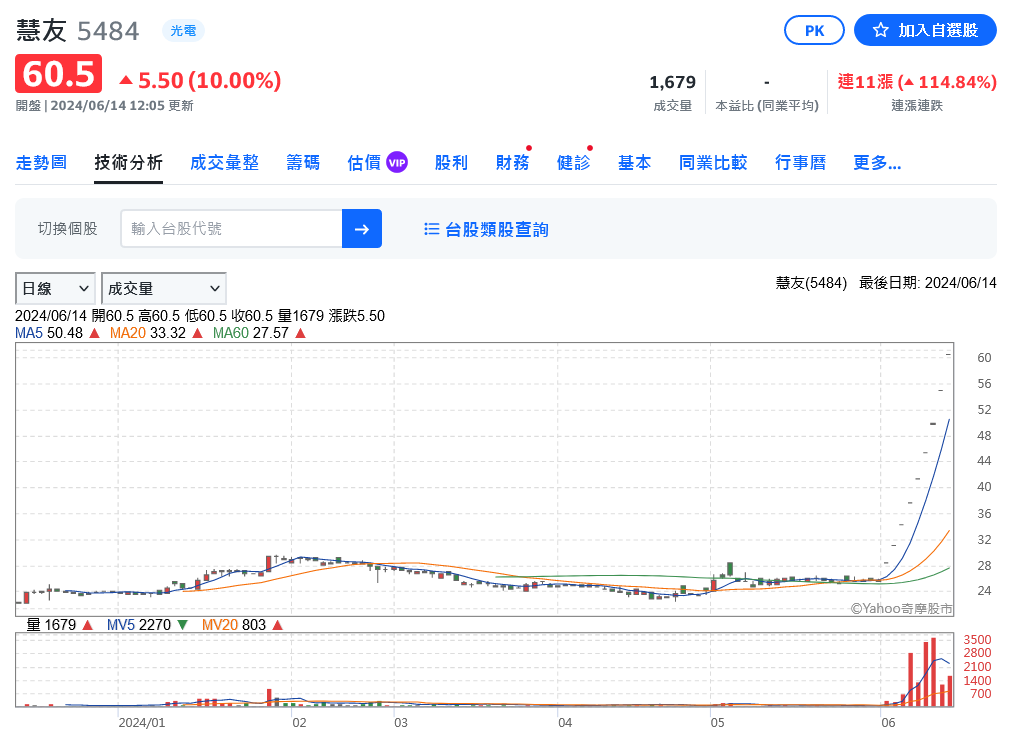Open the 成交量 indicator dropdown
Screen dimensions: 1014x734
point(164,288)
